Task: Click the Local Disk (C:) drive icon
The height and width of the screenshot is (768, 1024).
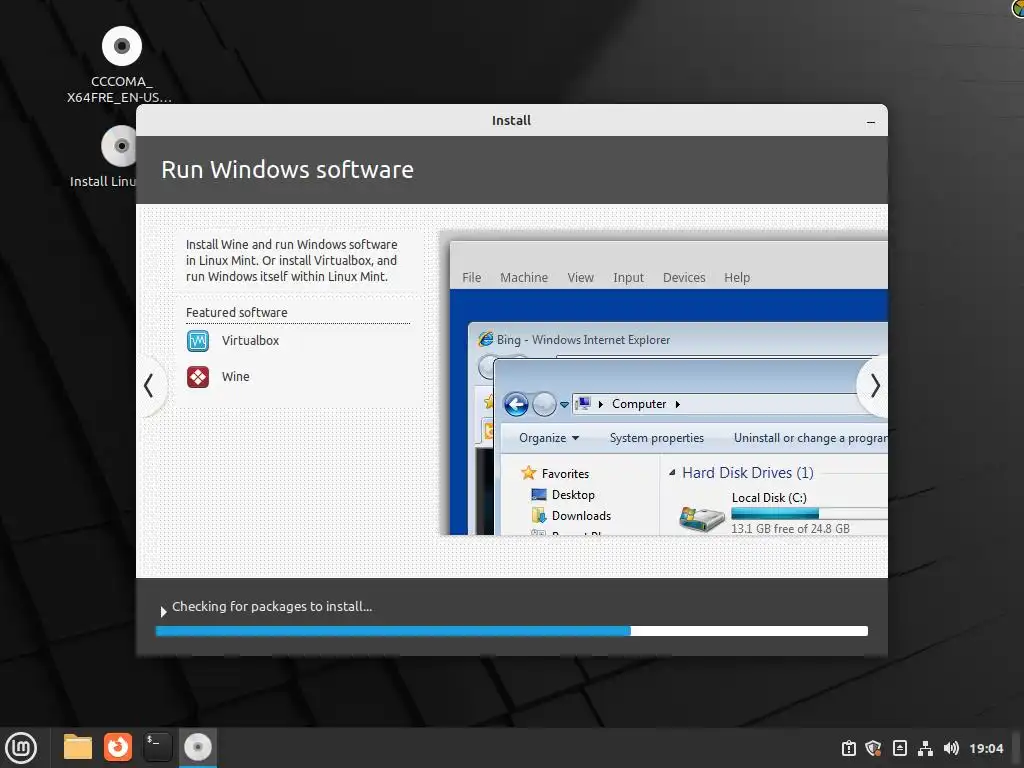Action: click(x=701, y=519)
